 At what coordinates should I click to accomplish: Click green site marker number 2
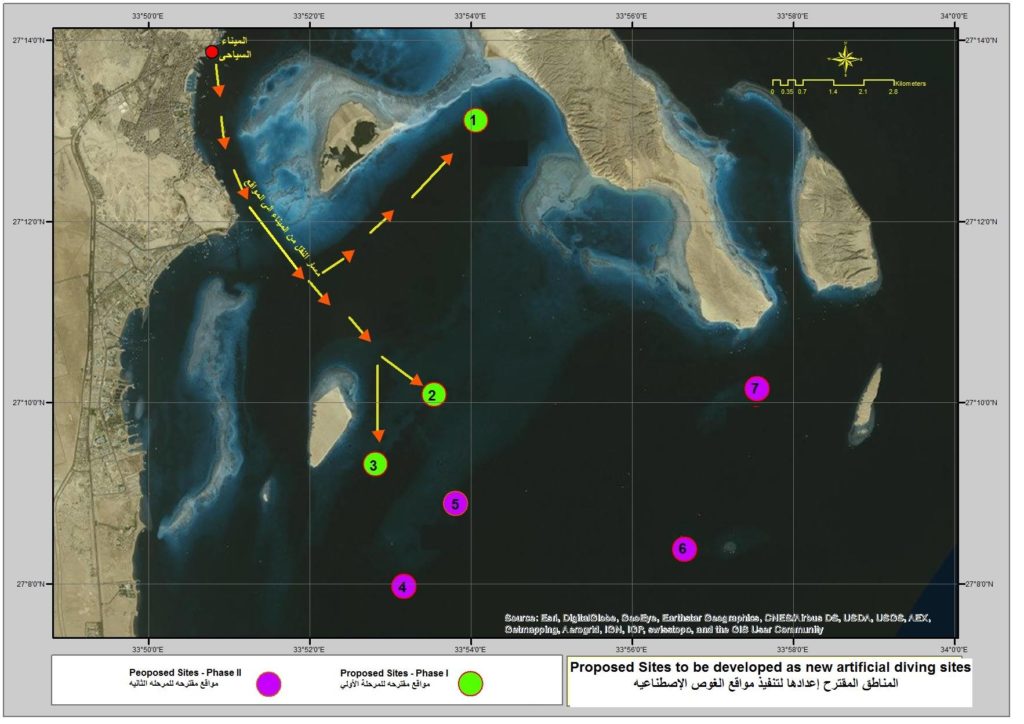(433, 394)
